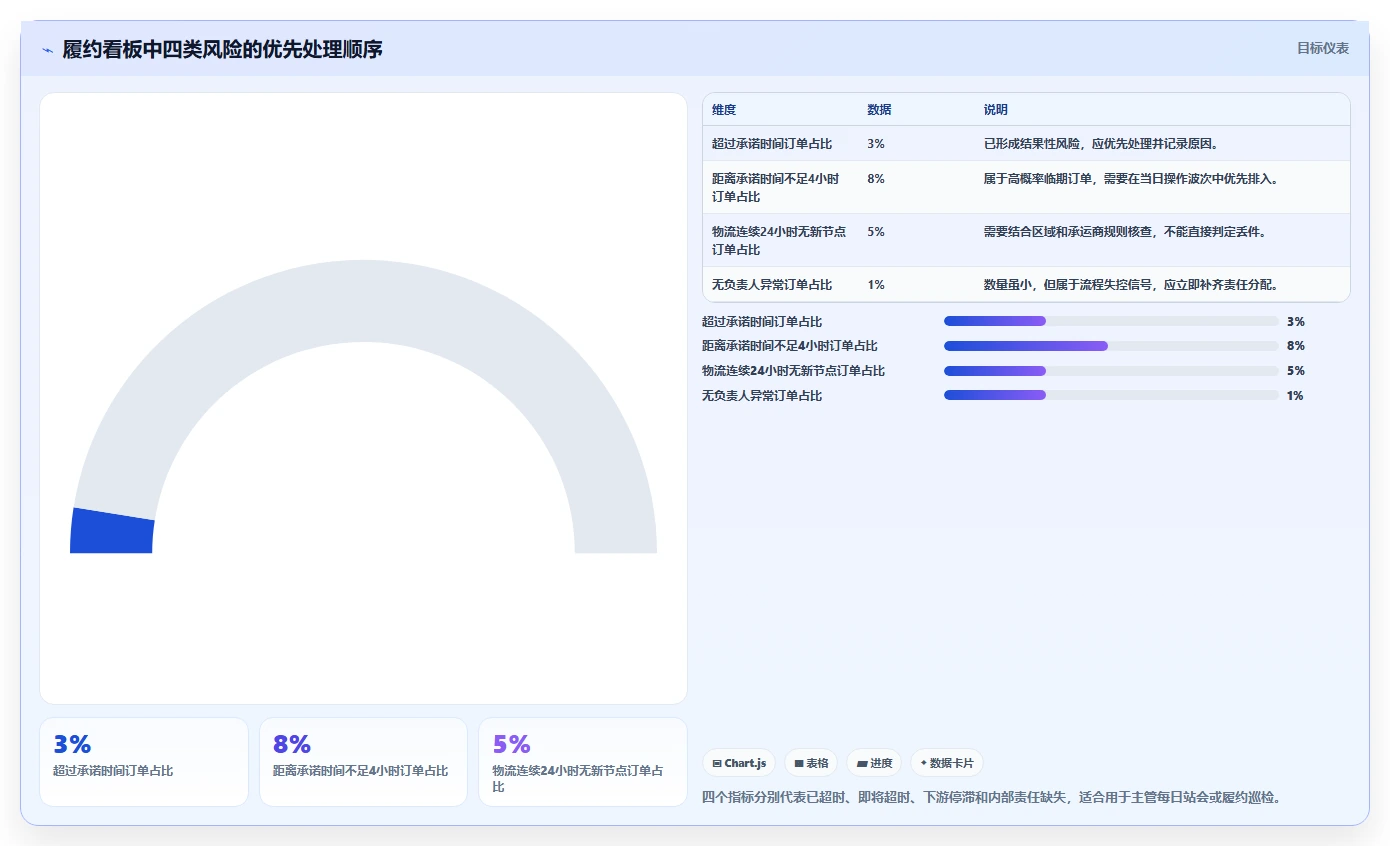Click the Chart.js tag chip
The width and height of the screenshot is (1390, 846).
[x=739, y=763]
